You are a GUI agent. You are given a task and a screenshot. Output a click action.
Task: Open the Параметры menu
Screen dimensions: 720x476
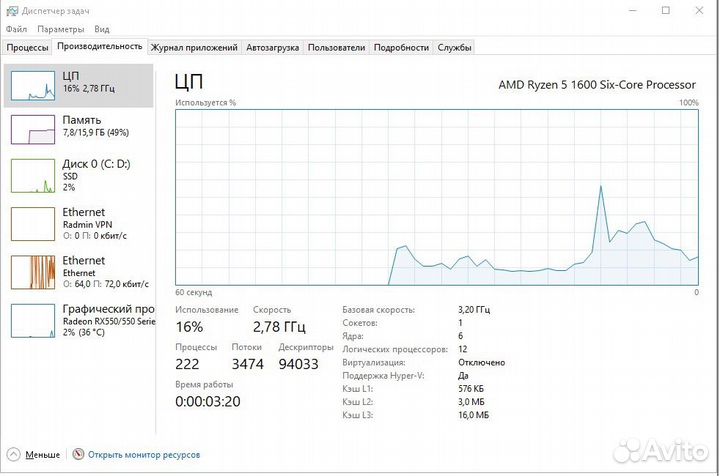[x=61, y=29]
